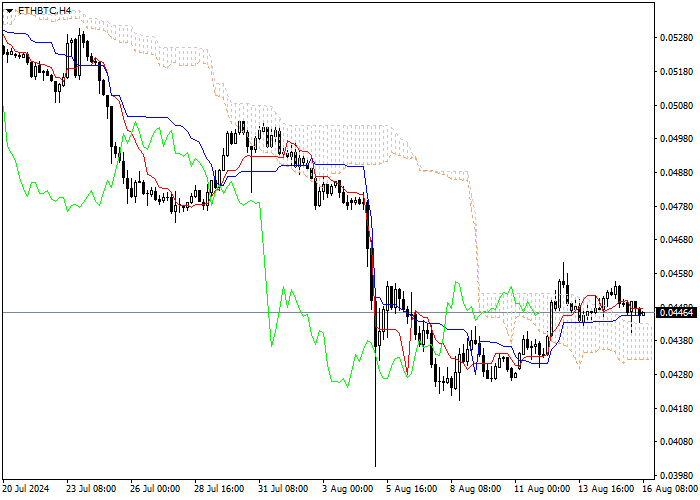This screenshot has width=700, height=500.
Task: Click the 0.05280 price axis label
Action: [676, 38]
